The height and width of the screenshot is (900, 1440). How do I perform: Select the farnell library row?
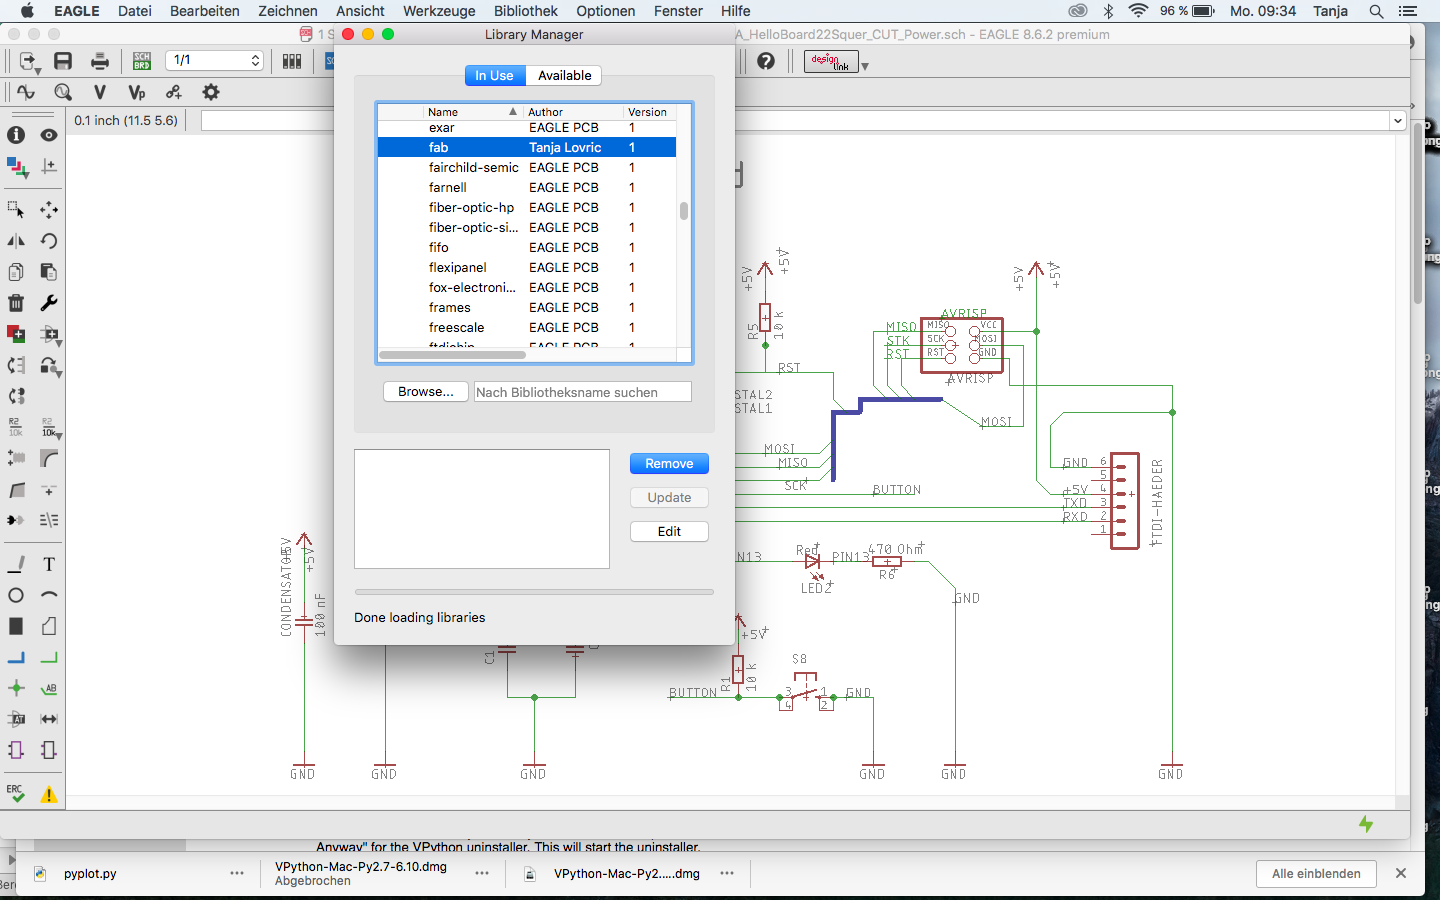[526, 187]
